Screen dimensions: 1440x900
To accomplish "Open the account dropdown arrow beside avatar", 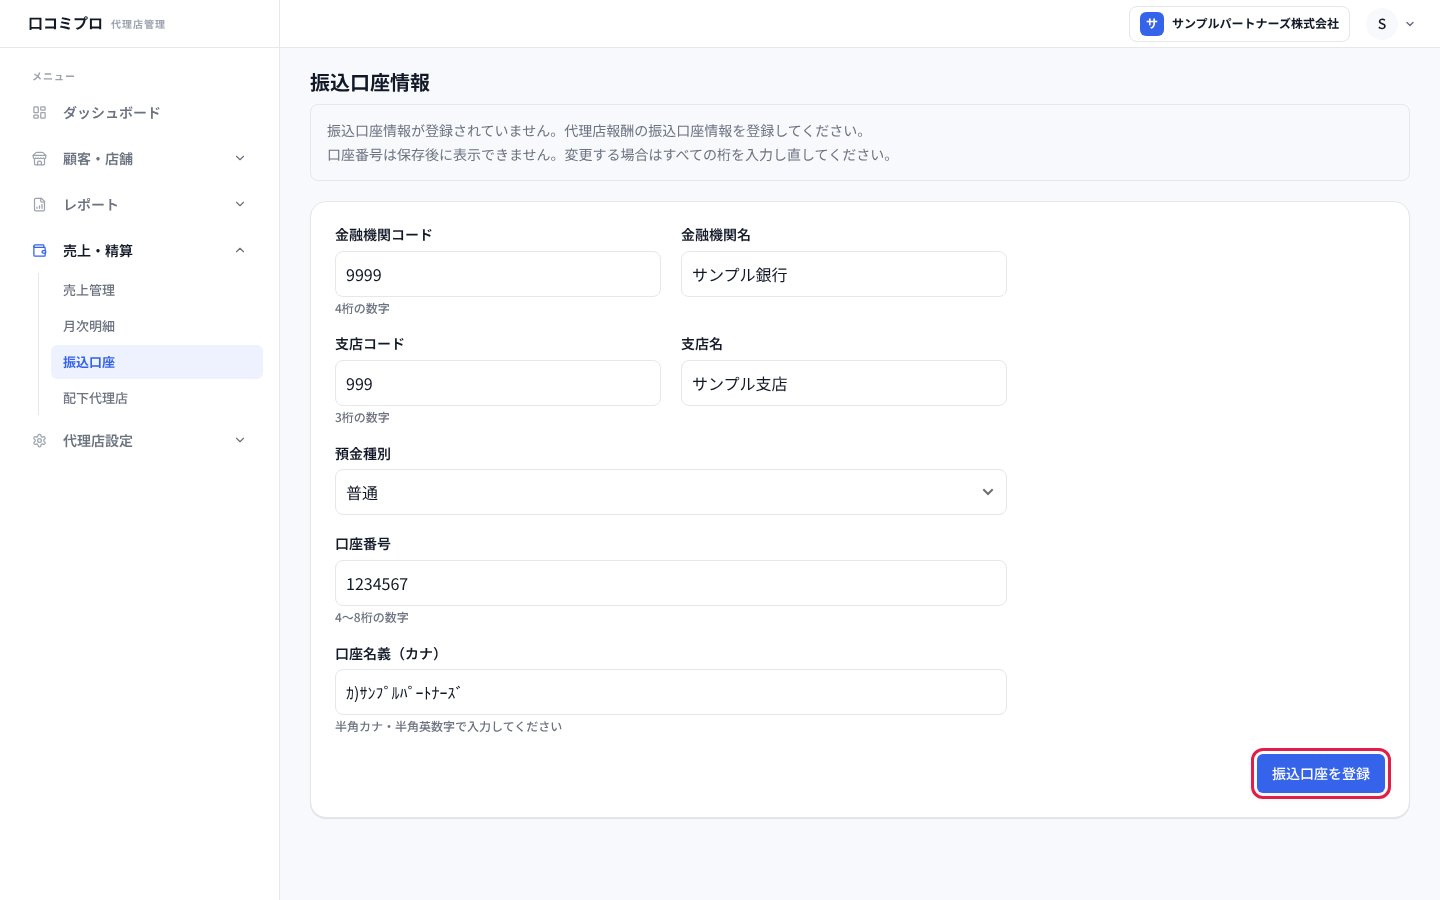I will tap(1410, 24).
